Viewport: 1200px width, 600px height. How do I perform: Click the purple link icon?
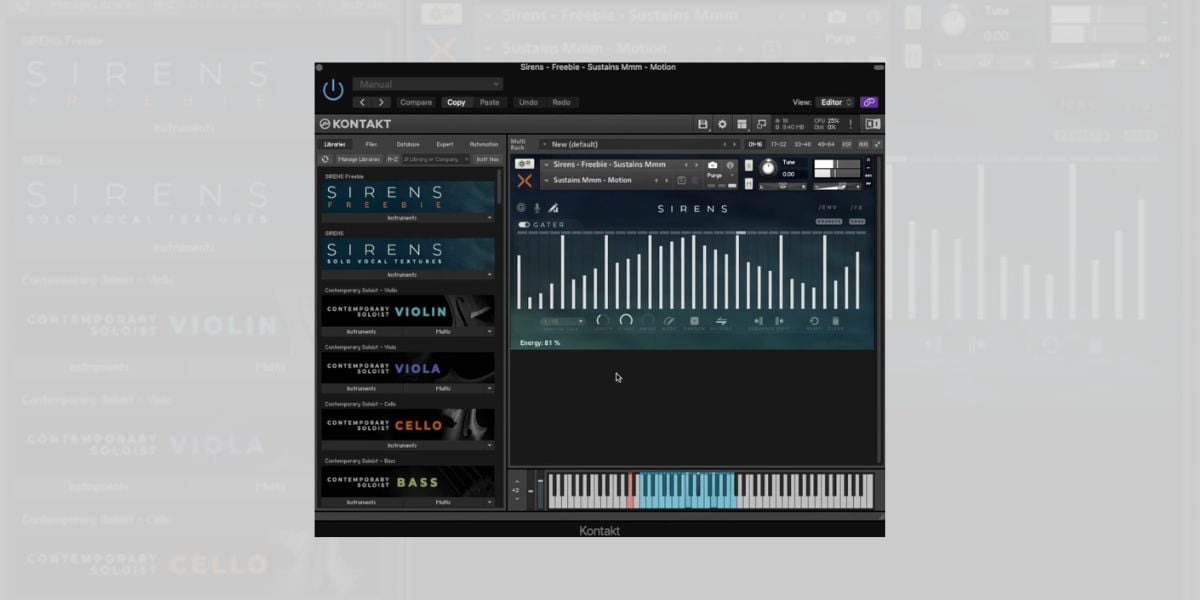click(x=868, y=102)
